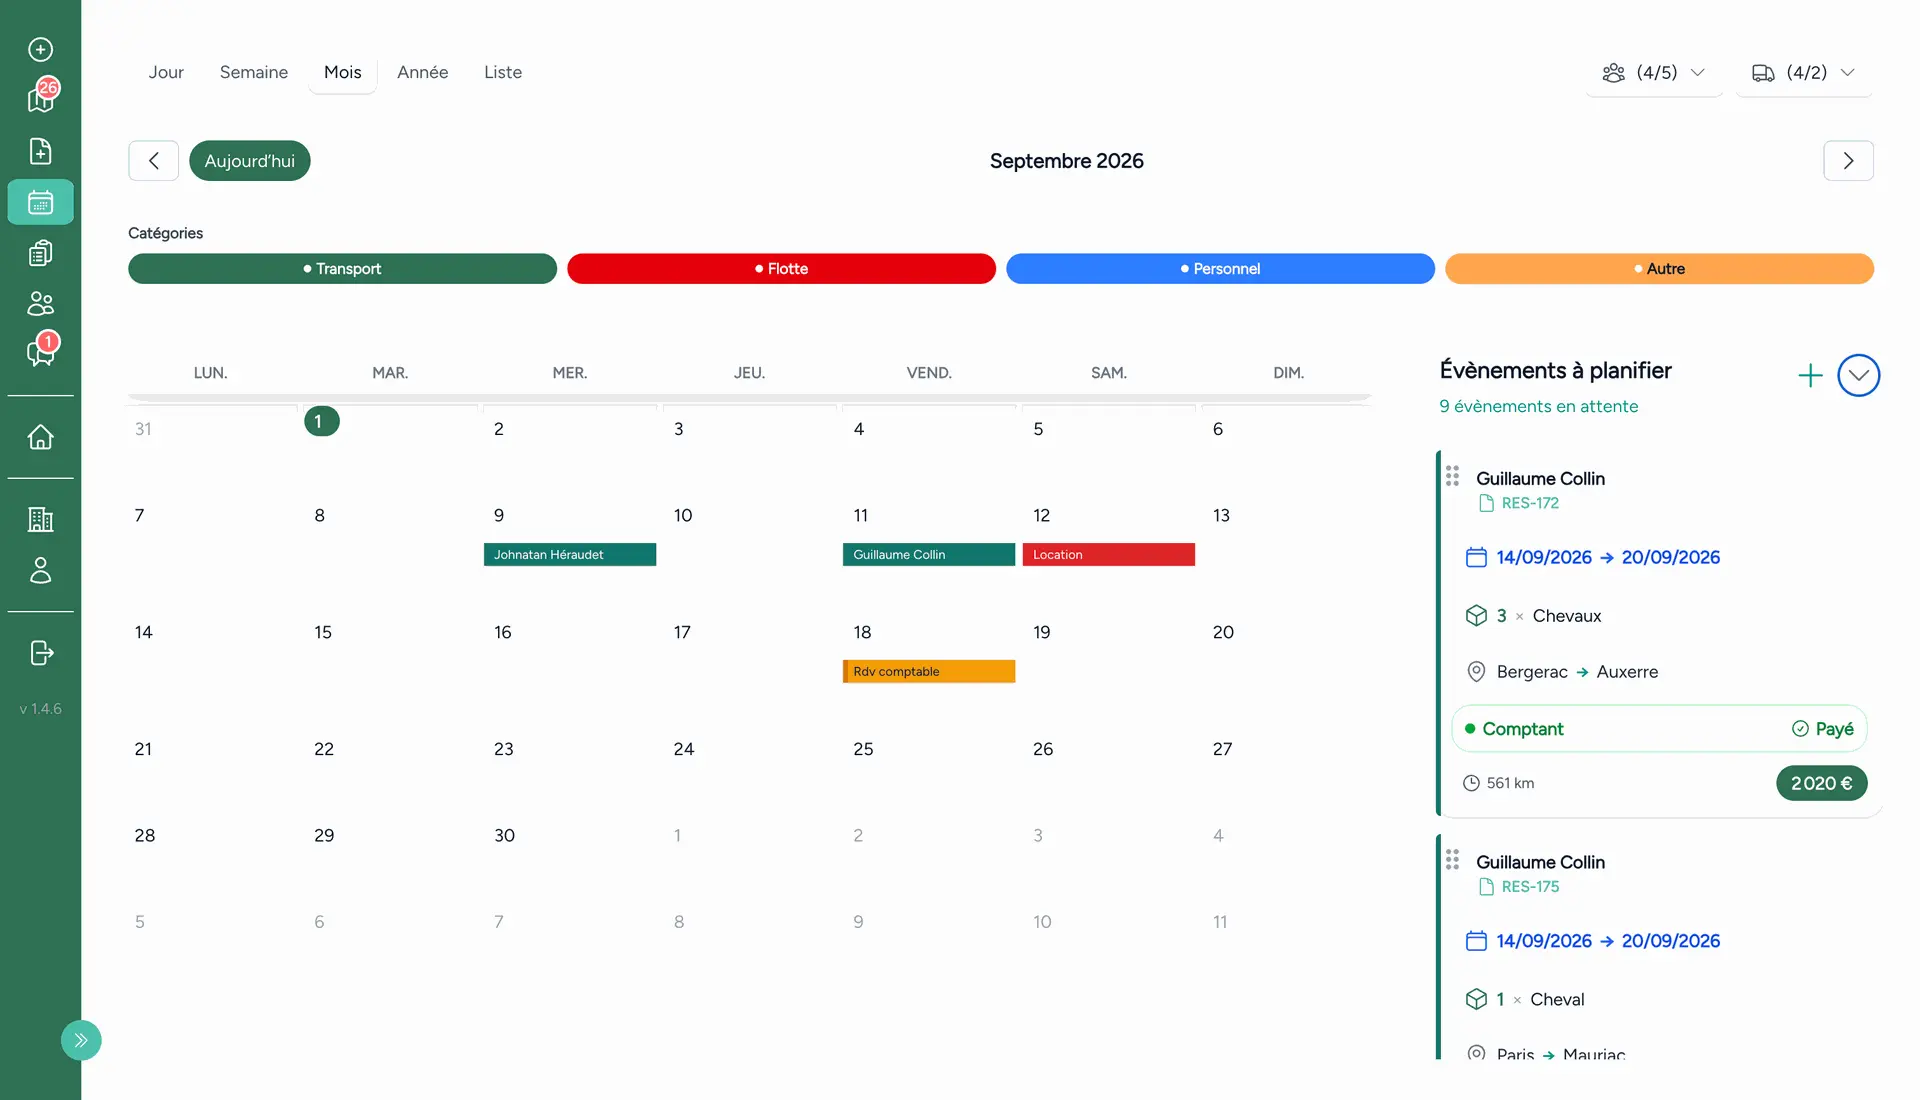
Task: Switch to Année view
Action: (x=423, y=72)
